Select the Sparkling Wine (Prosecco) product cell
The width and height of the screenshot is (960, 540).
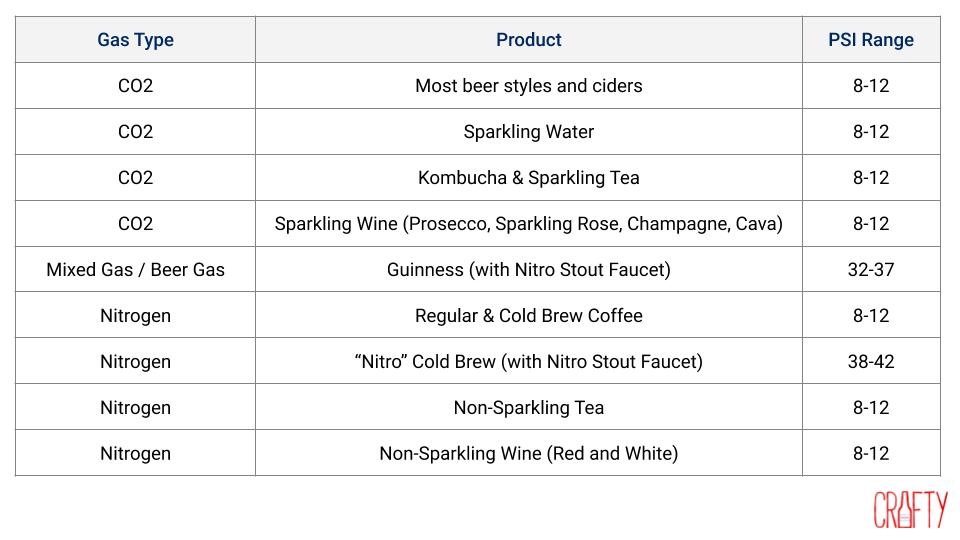tap(528, 224)
